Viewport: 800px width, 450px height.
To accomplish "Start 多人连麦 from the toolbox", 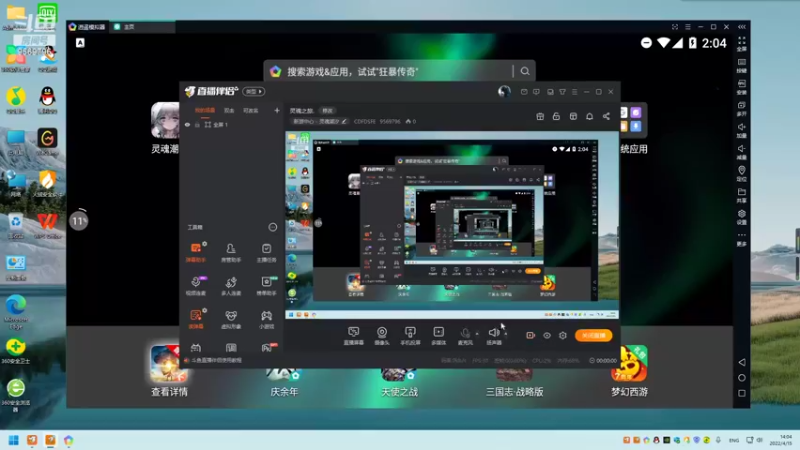I will point(231,286).
